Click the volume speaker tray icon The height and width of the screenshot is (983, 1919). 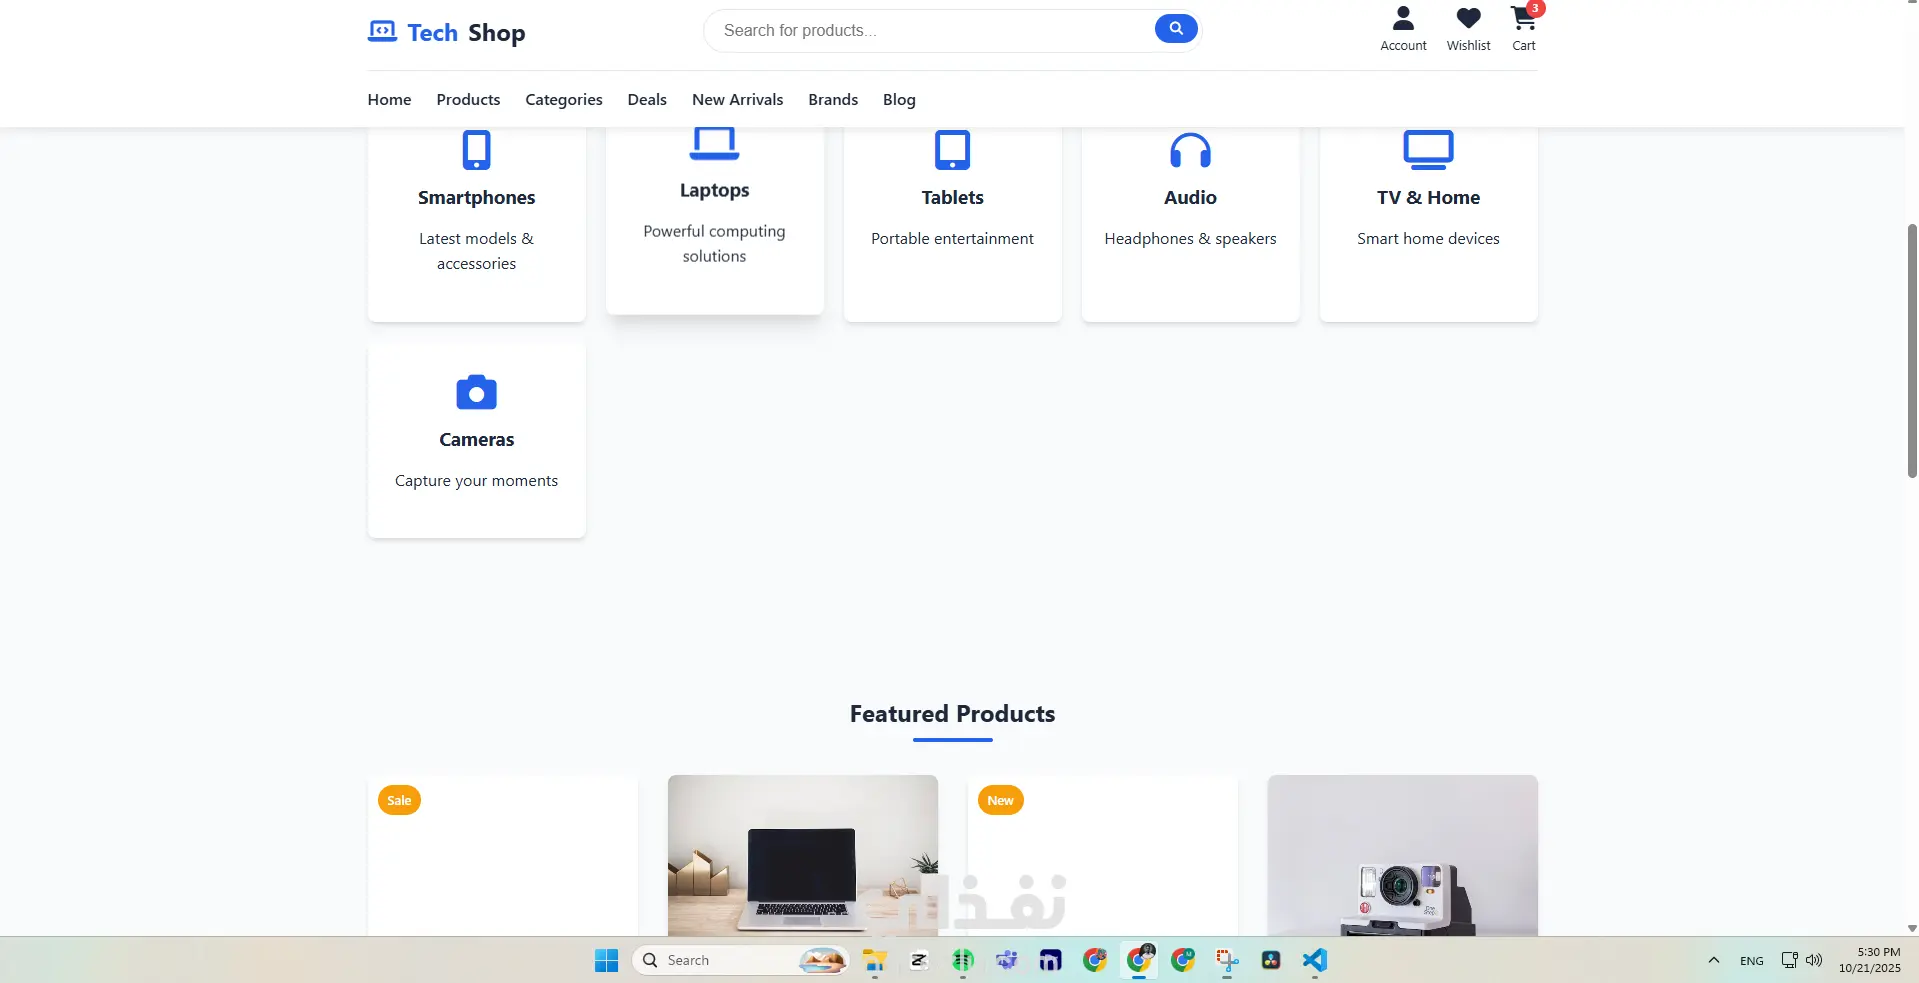[1814, 960]
